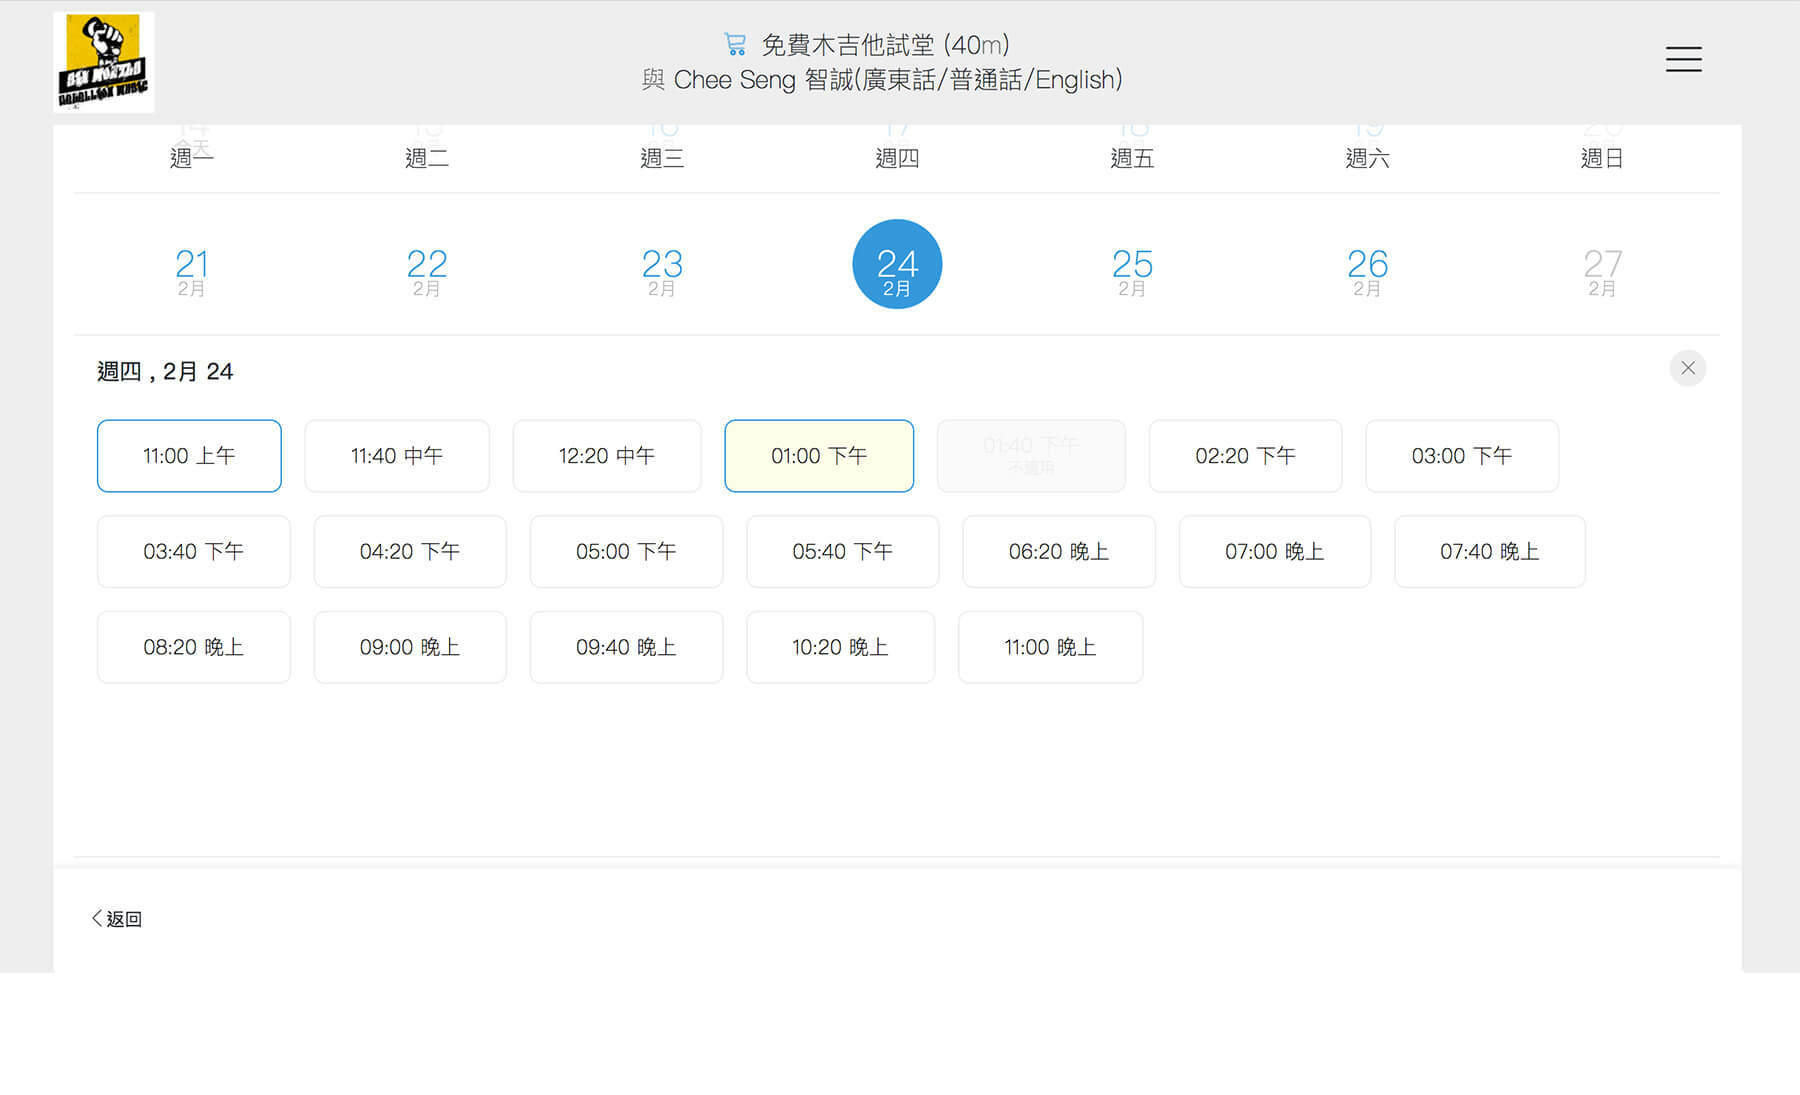Choose the 05:00 下午 time slot
Viewport: 1800px width, 1095px height.
(626, 552)
